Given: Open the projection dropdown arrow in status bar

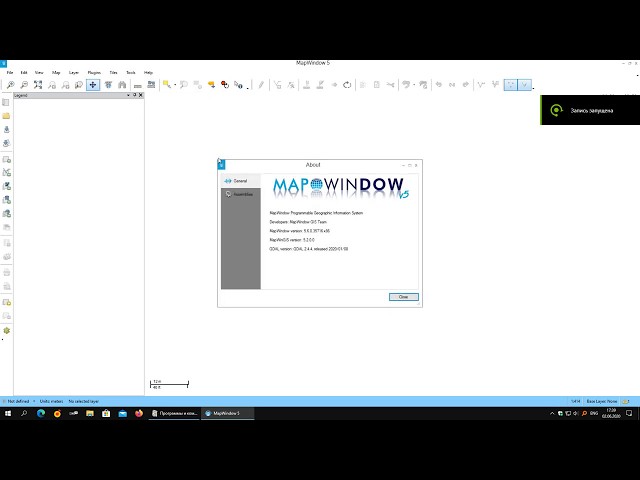Looking at the screenshot, I should point(34,401).
